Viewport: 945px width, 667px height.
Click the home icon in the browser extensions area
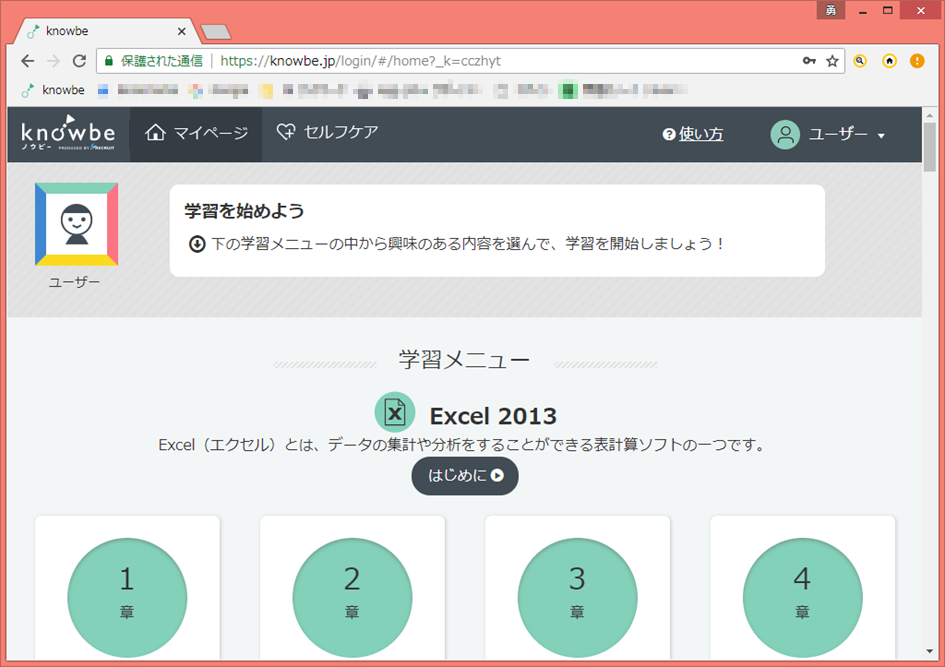point(889,61)
